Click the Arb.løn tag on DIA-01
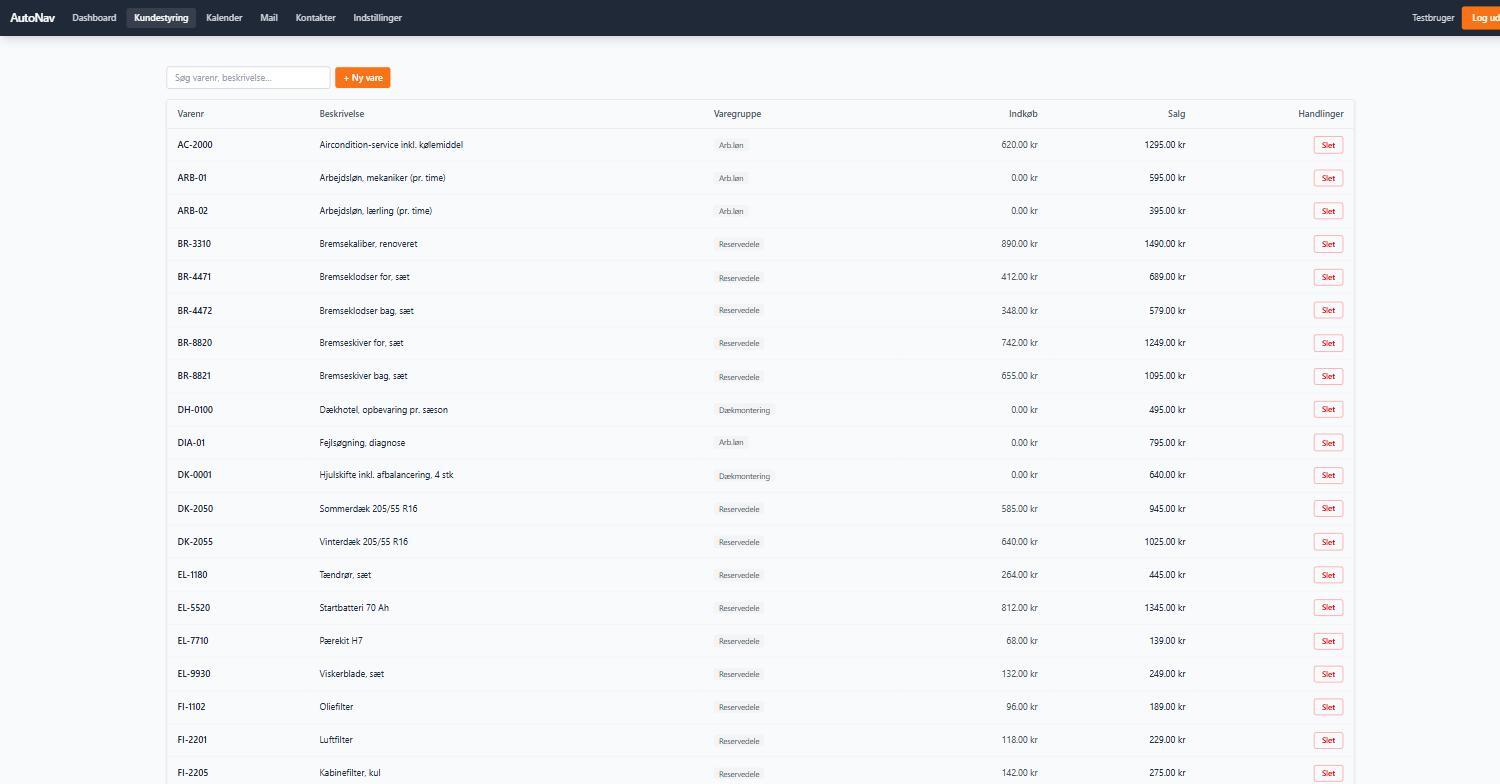 click(x=731, y=442)
